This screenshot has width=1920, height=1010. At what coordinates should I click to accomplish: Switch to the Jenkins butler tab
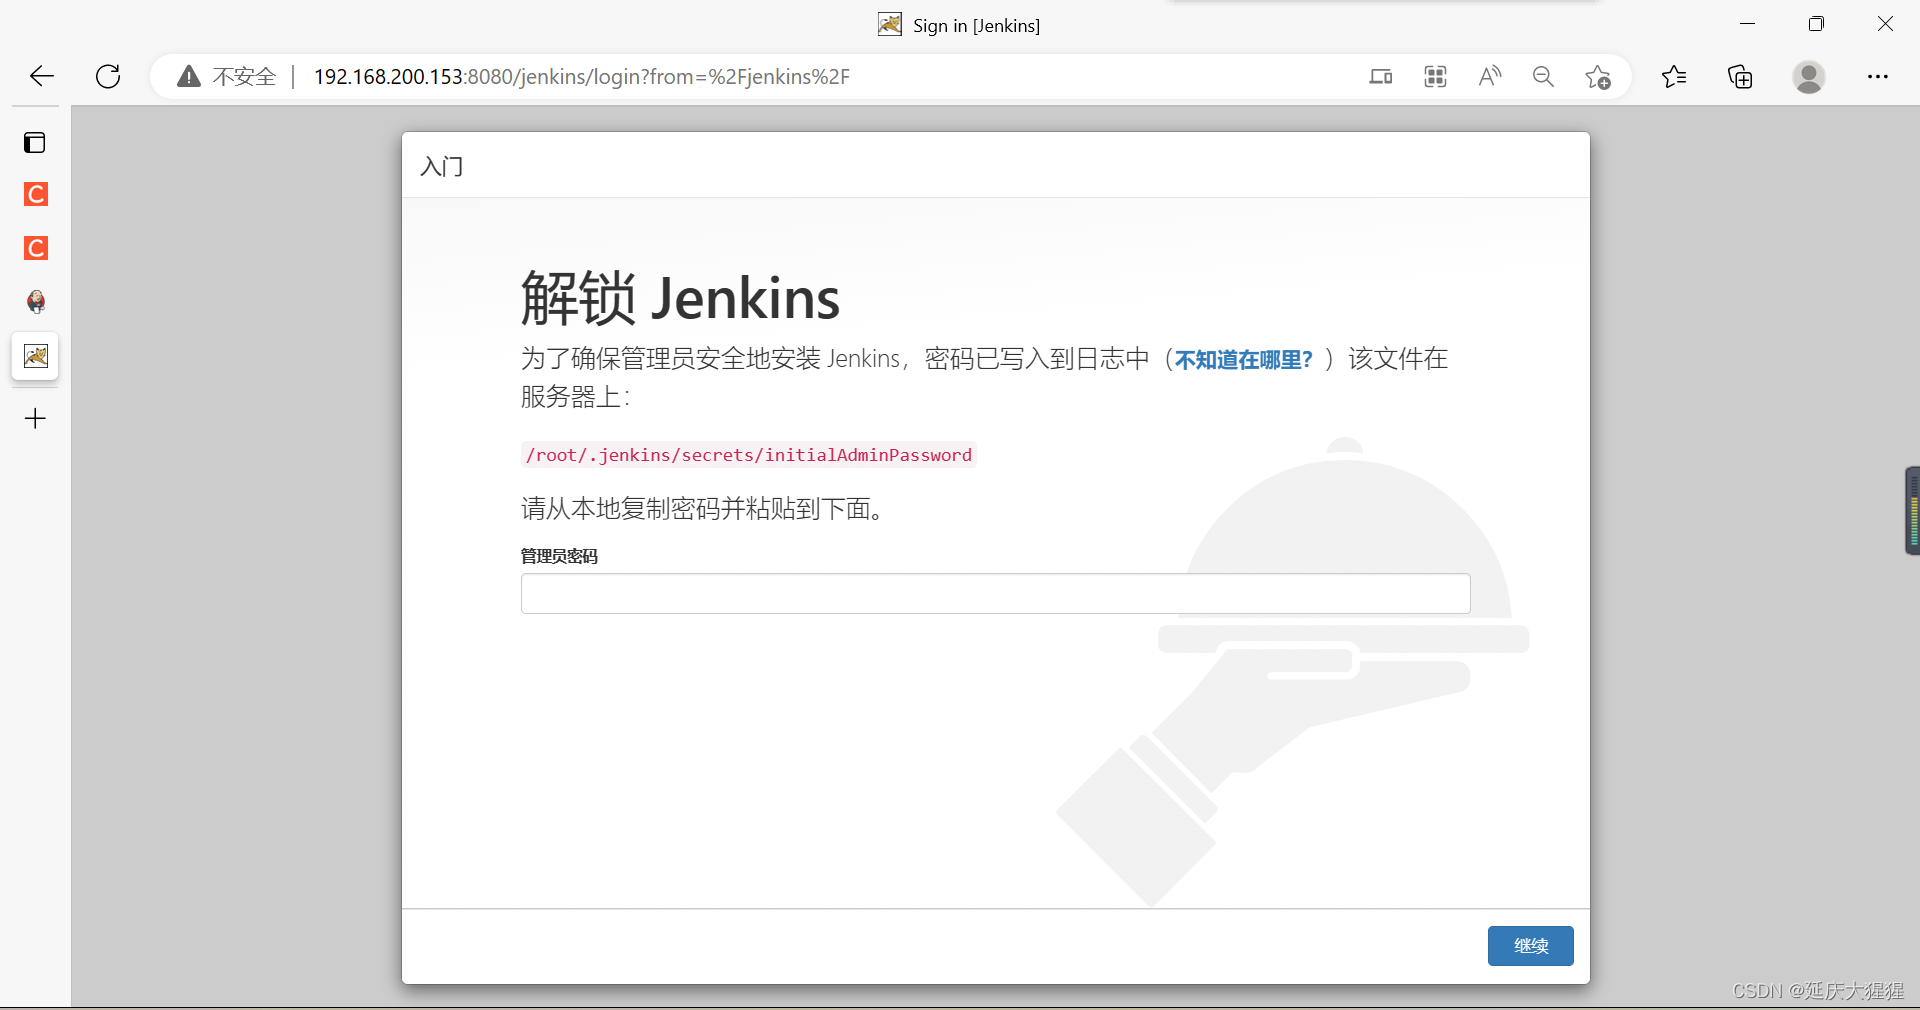[x=36, y=302]
